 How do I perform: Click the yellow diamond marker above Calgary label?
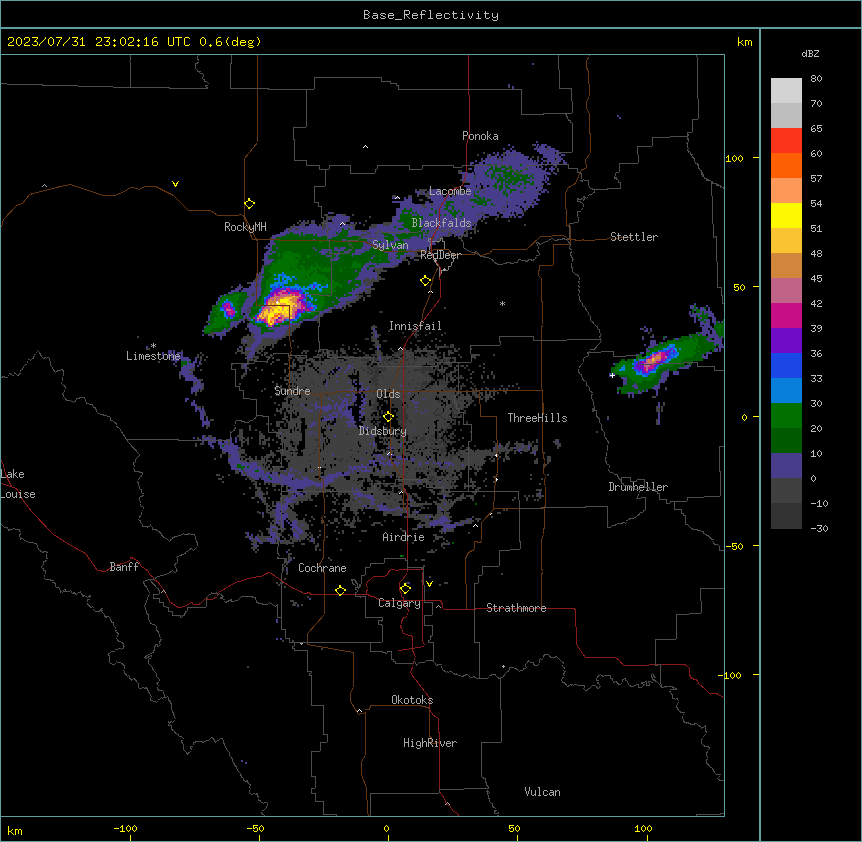click(405, 589)
